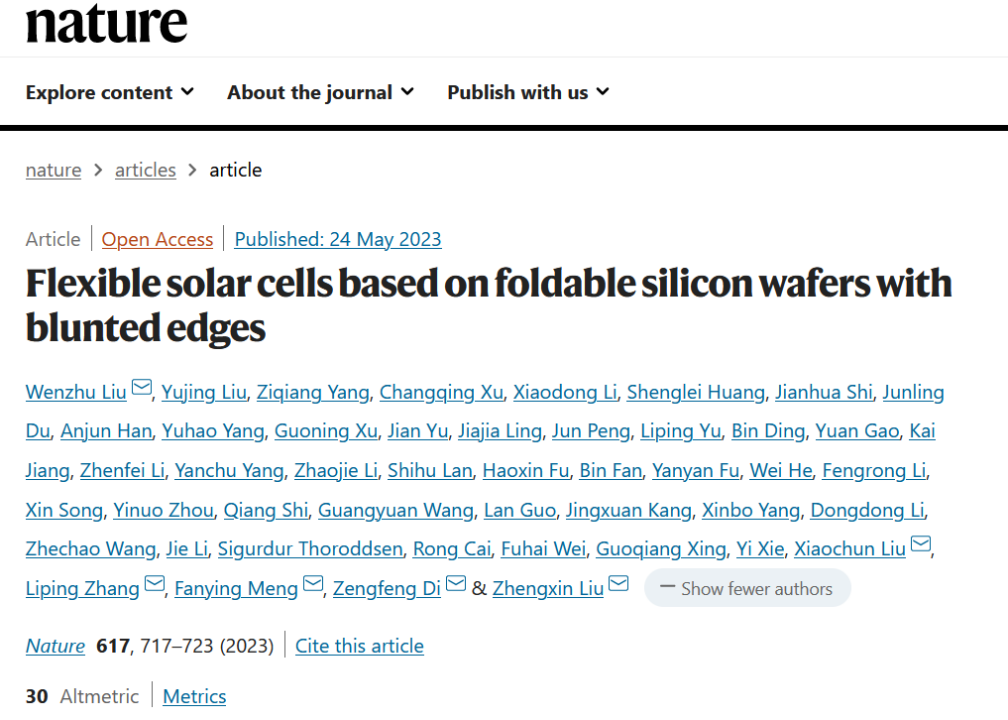Click the Nature logo at top

coord(106,22)
